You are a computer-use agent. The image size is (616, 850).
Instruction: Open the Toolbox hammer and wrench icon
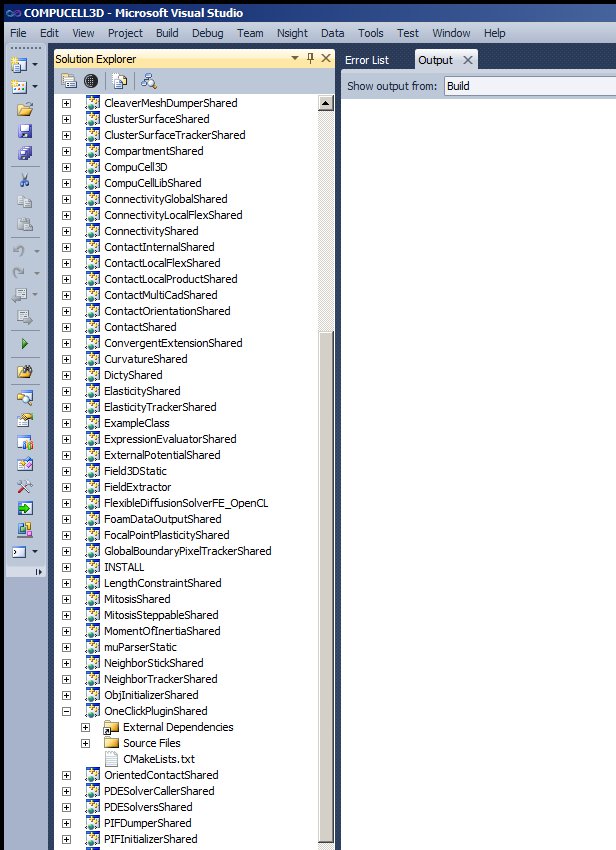coord(25,486)
